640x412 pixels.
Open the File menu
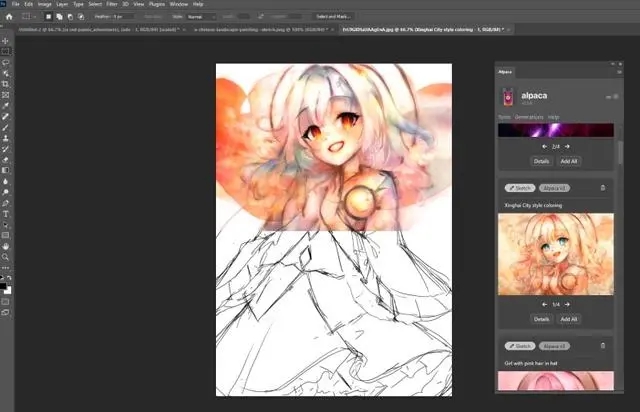pyautogui.click(x=16, y=4)
